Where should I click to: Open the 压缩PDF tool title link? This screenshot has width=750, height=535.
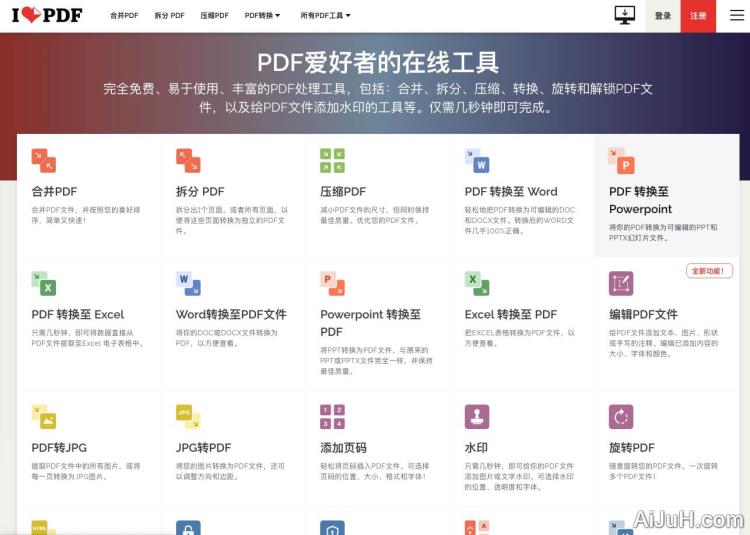(343, 192)
